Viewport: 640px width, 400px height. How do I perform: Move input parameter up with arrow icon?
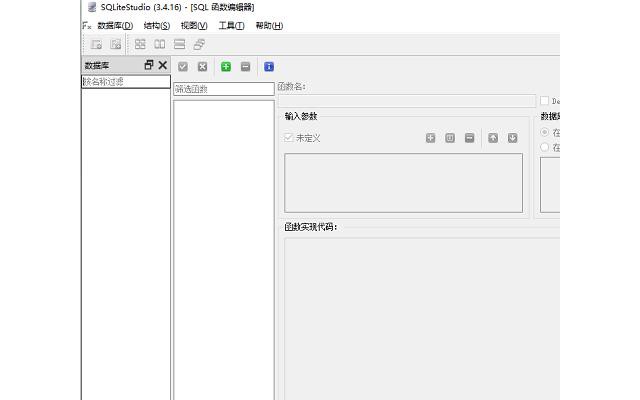pos(493,138)
